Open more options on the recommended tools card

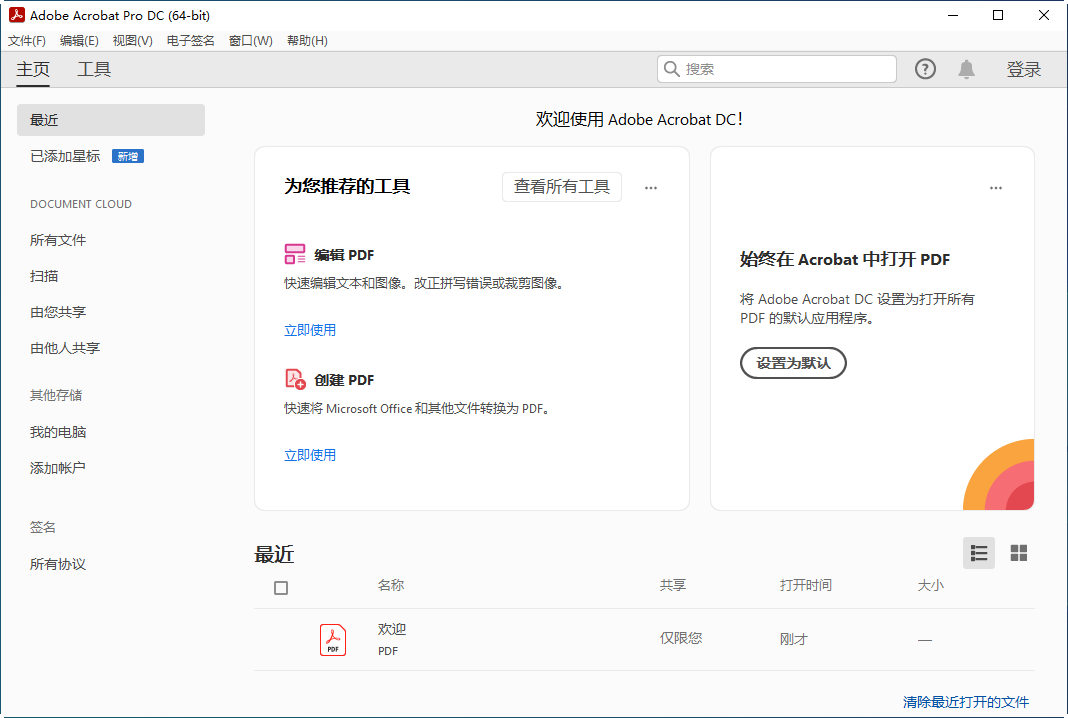point(651,187)
